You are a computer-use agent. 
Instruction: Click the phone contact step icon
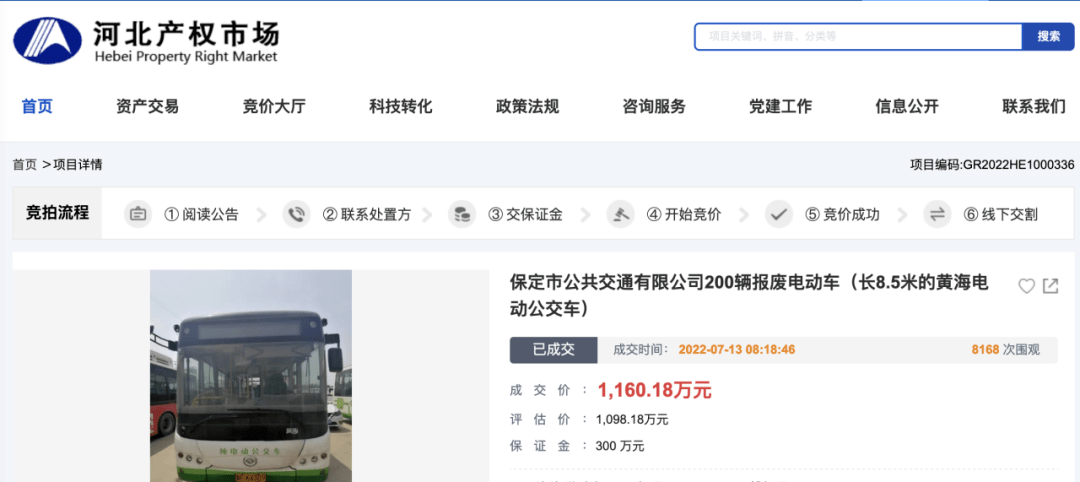296,214
